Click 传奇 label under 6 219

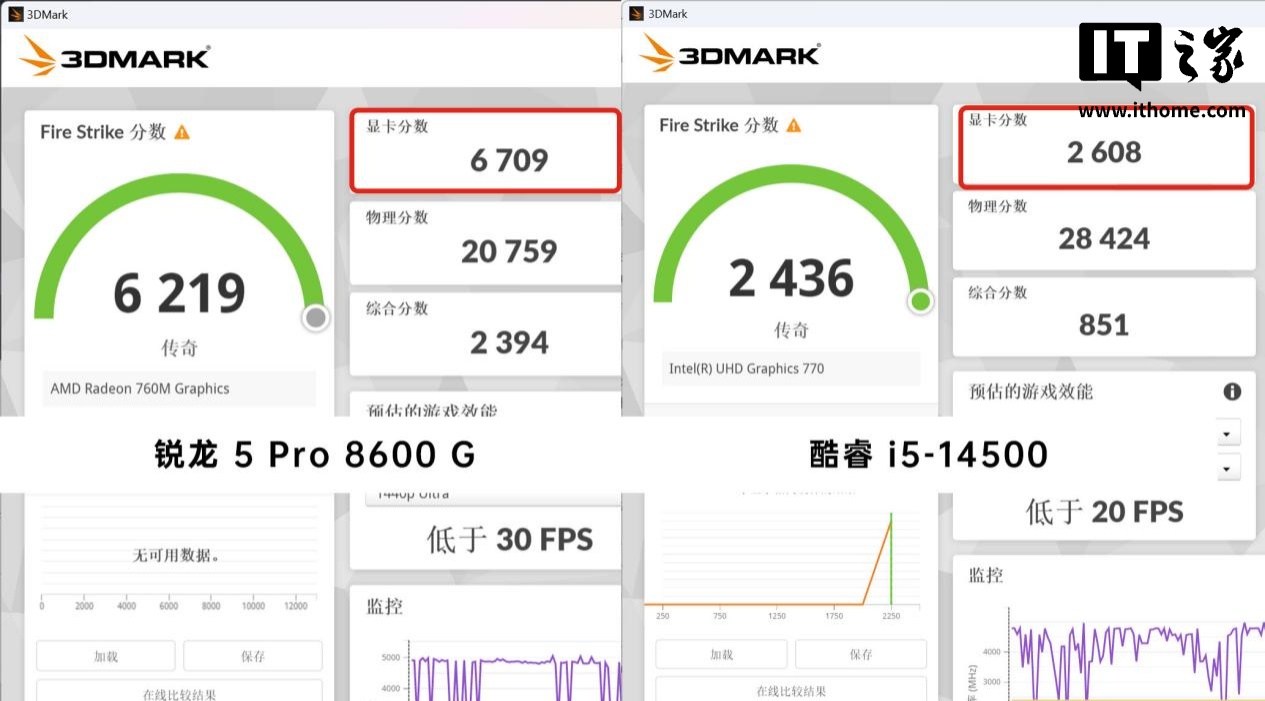[x=180, y=348]
